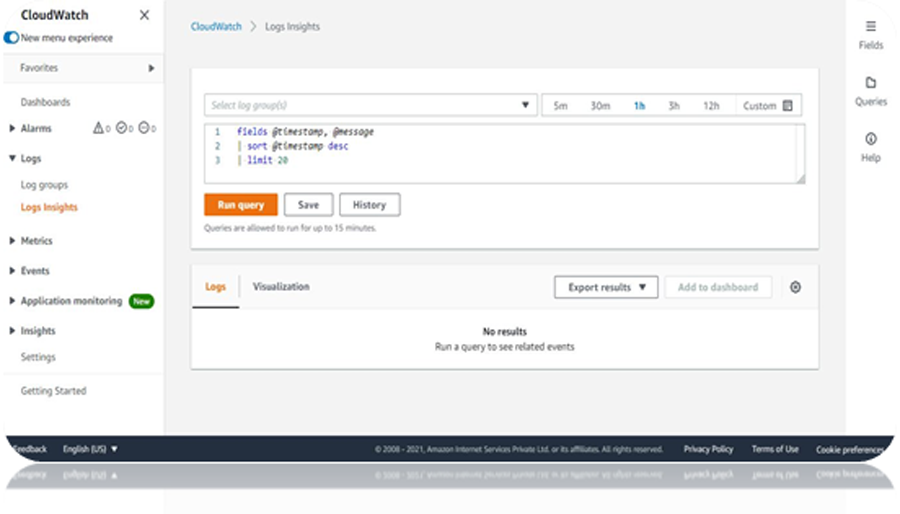Select the 5m time range
900x514 pixels.
pos(560,106)
